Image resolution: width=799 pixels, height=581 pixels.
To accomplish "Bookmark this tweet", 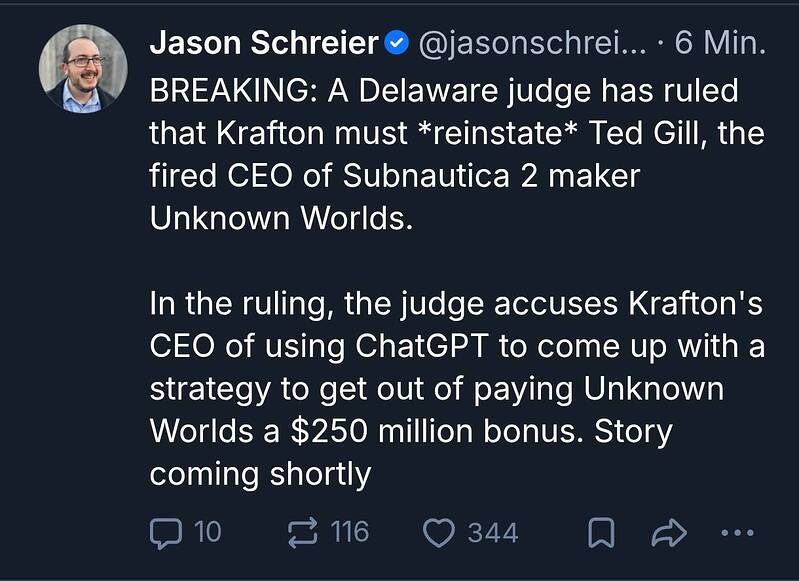I will [599, 533].
